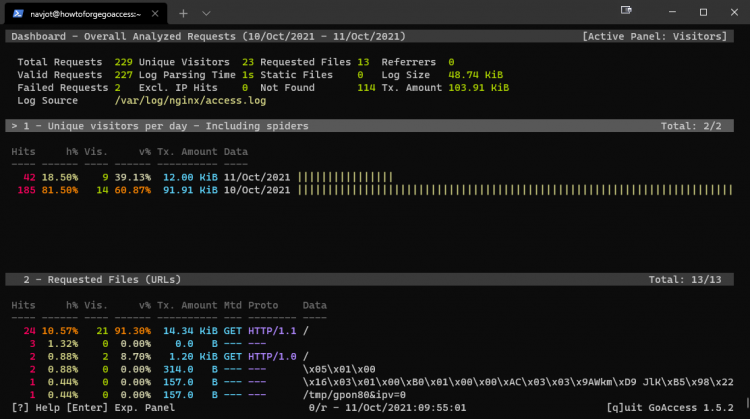The image size is (750, 419).
Task: Click the [?] Help option at bottom
Action: pos(36,408)
